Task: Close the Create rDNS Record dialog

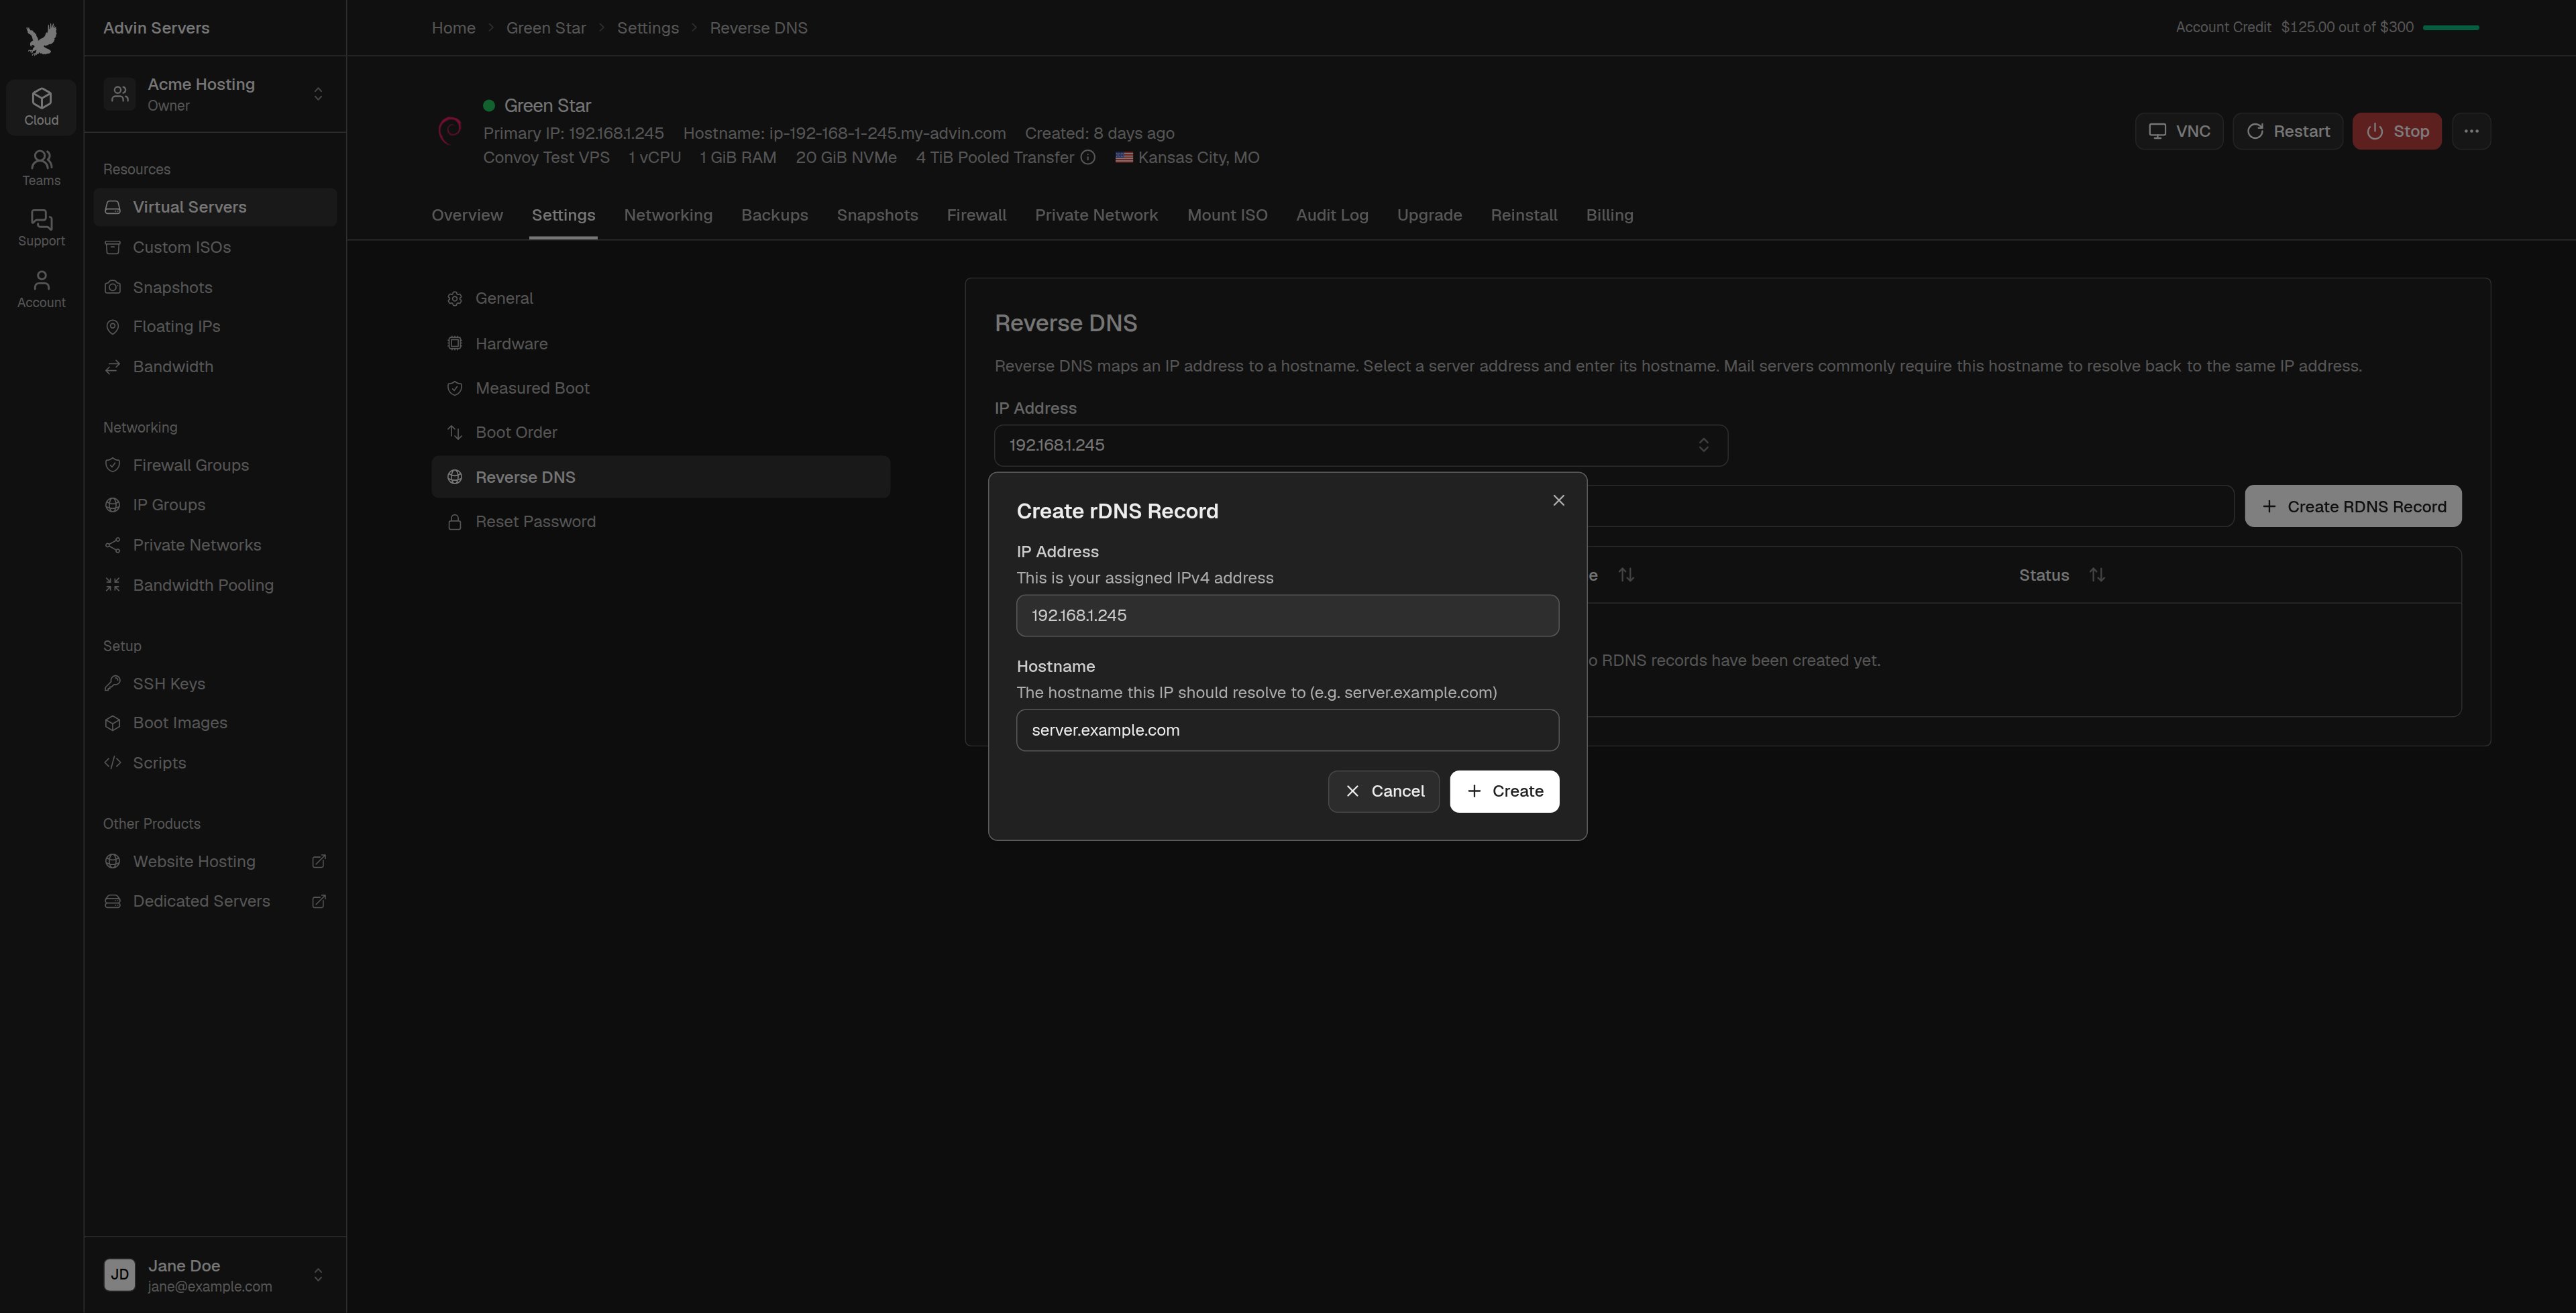Action: 1558,500
